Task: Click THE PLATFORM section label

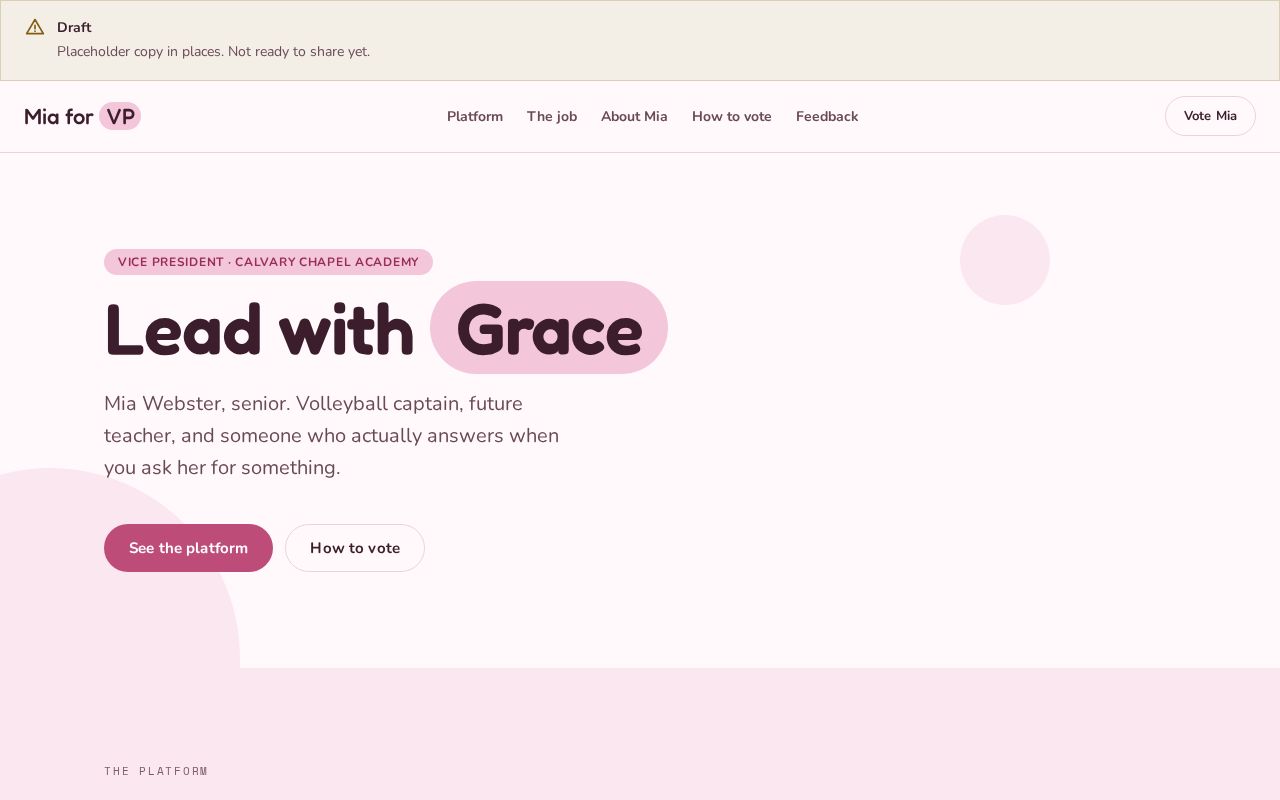Action: 156,771
